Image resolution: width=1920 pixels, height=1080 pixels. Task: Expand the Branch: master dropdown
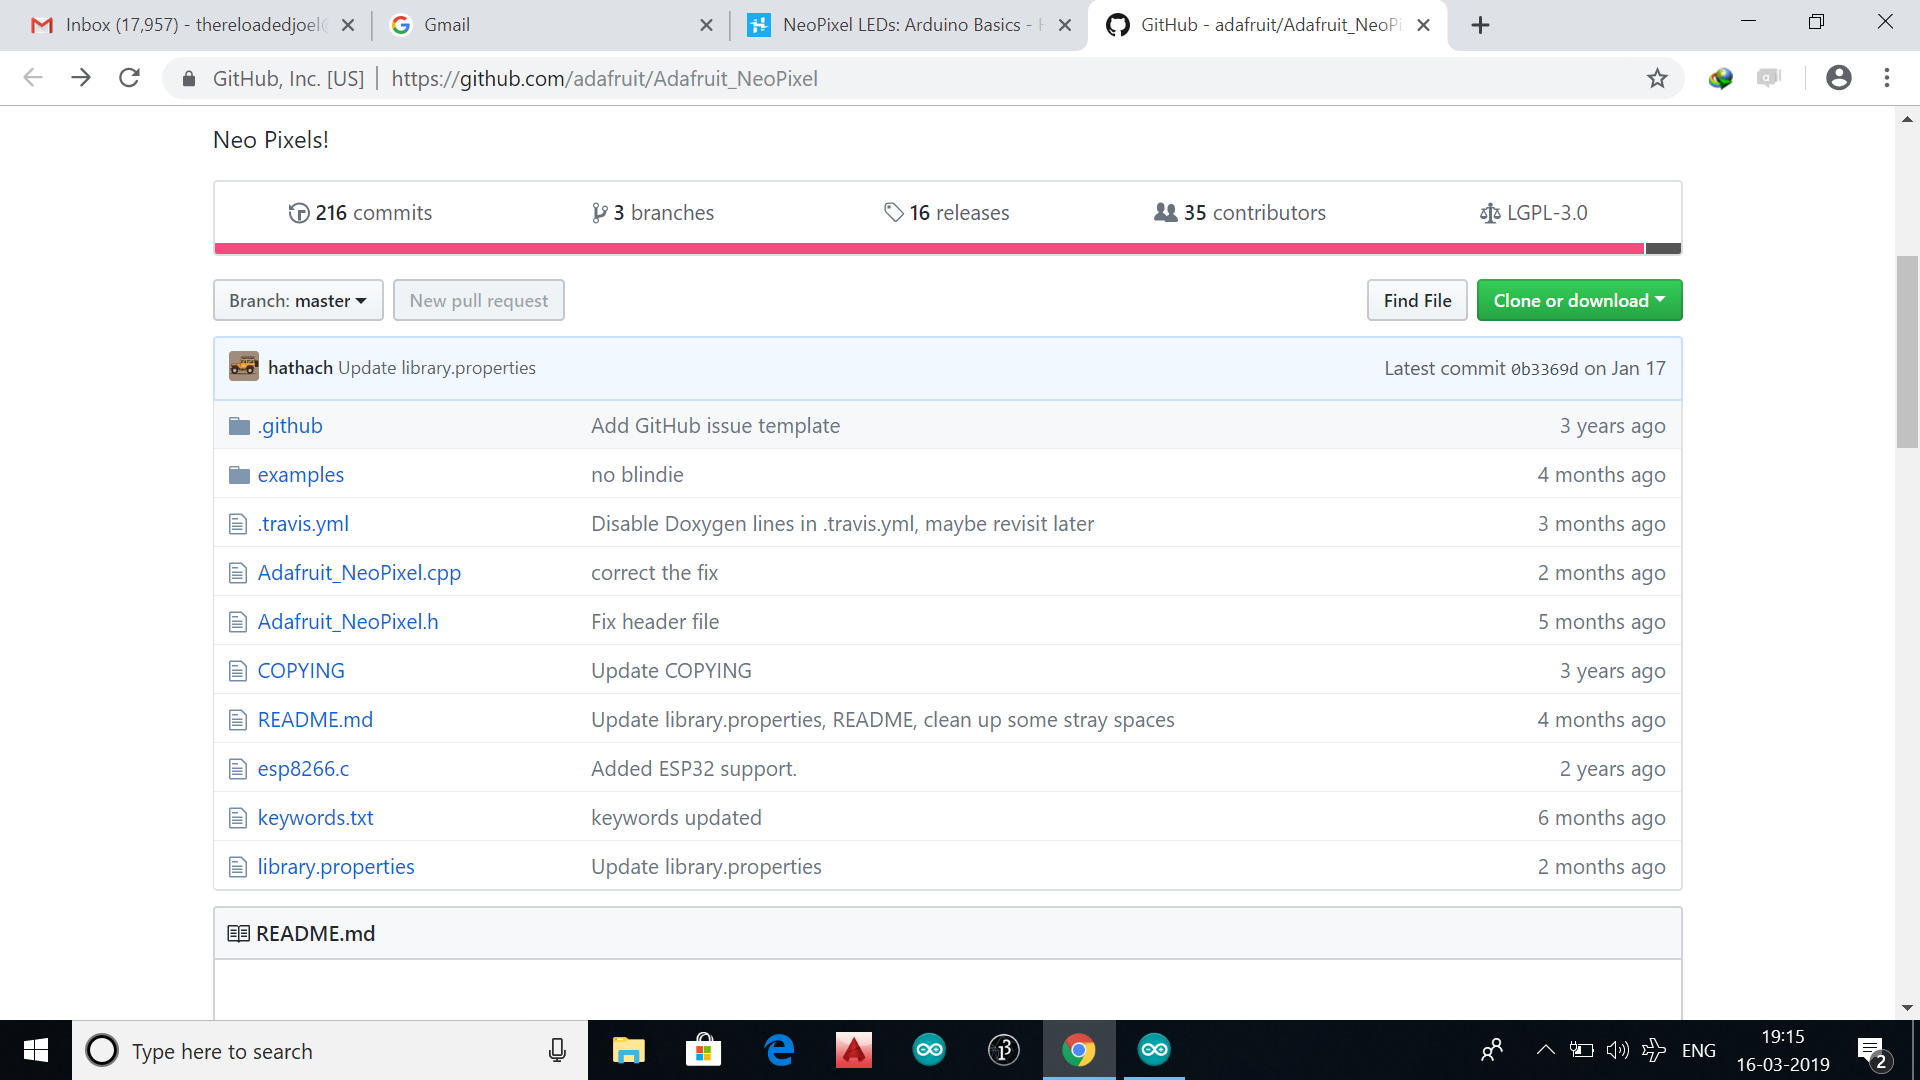(x=298, y=300)
